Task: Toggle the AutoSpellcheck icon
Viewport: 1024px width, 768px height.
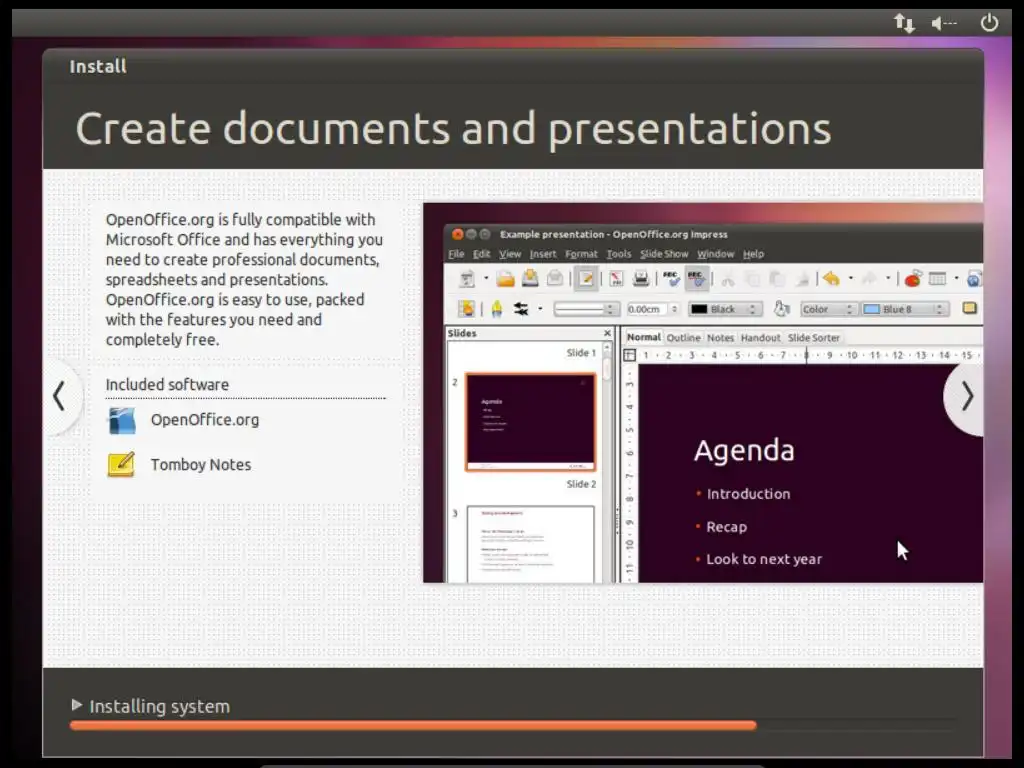Action: pyautogui.click(x=697, y=280)
